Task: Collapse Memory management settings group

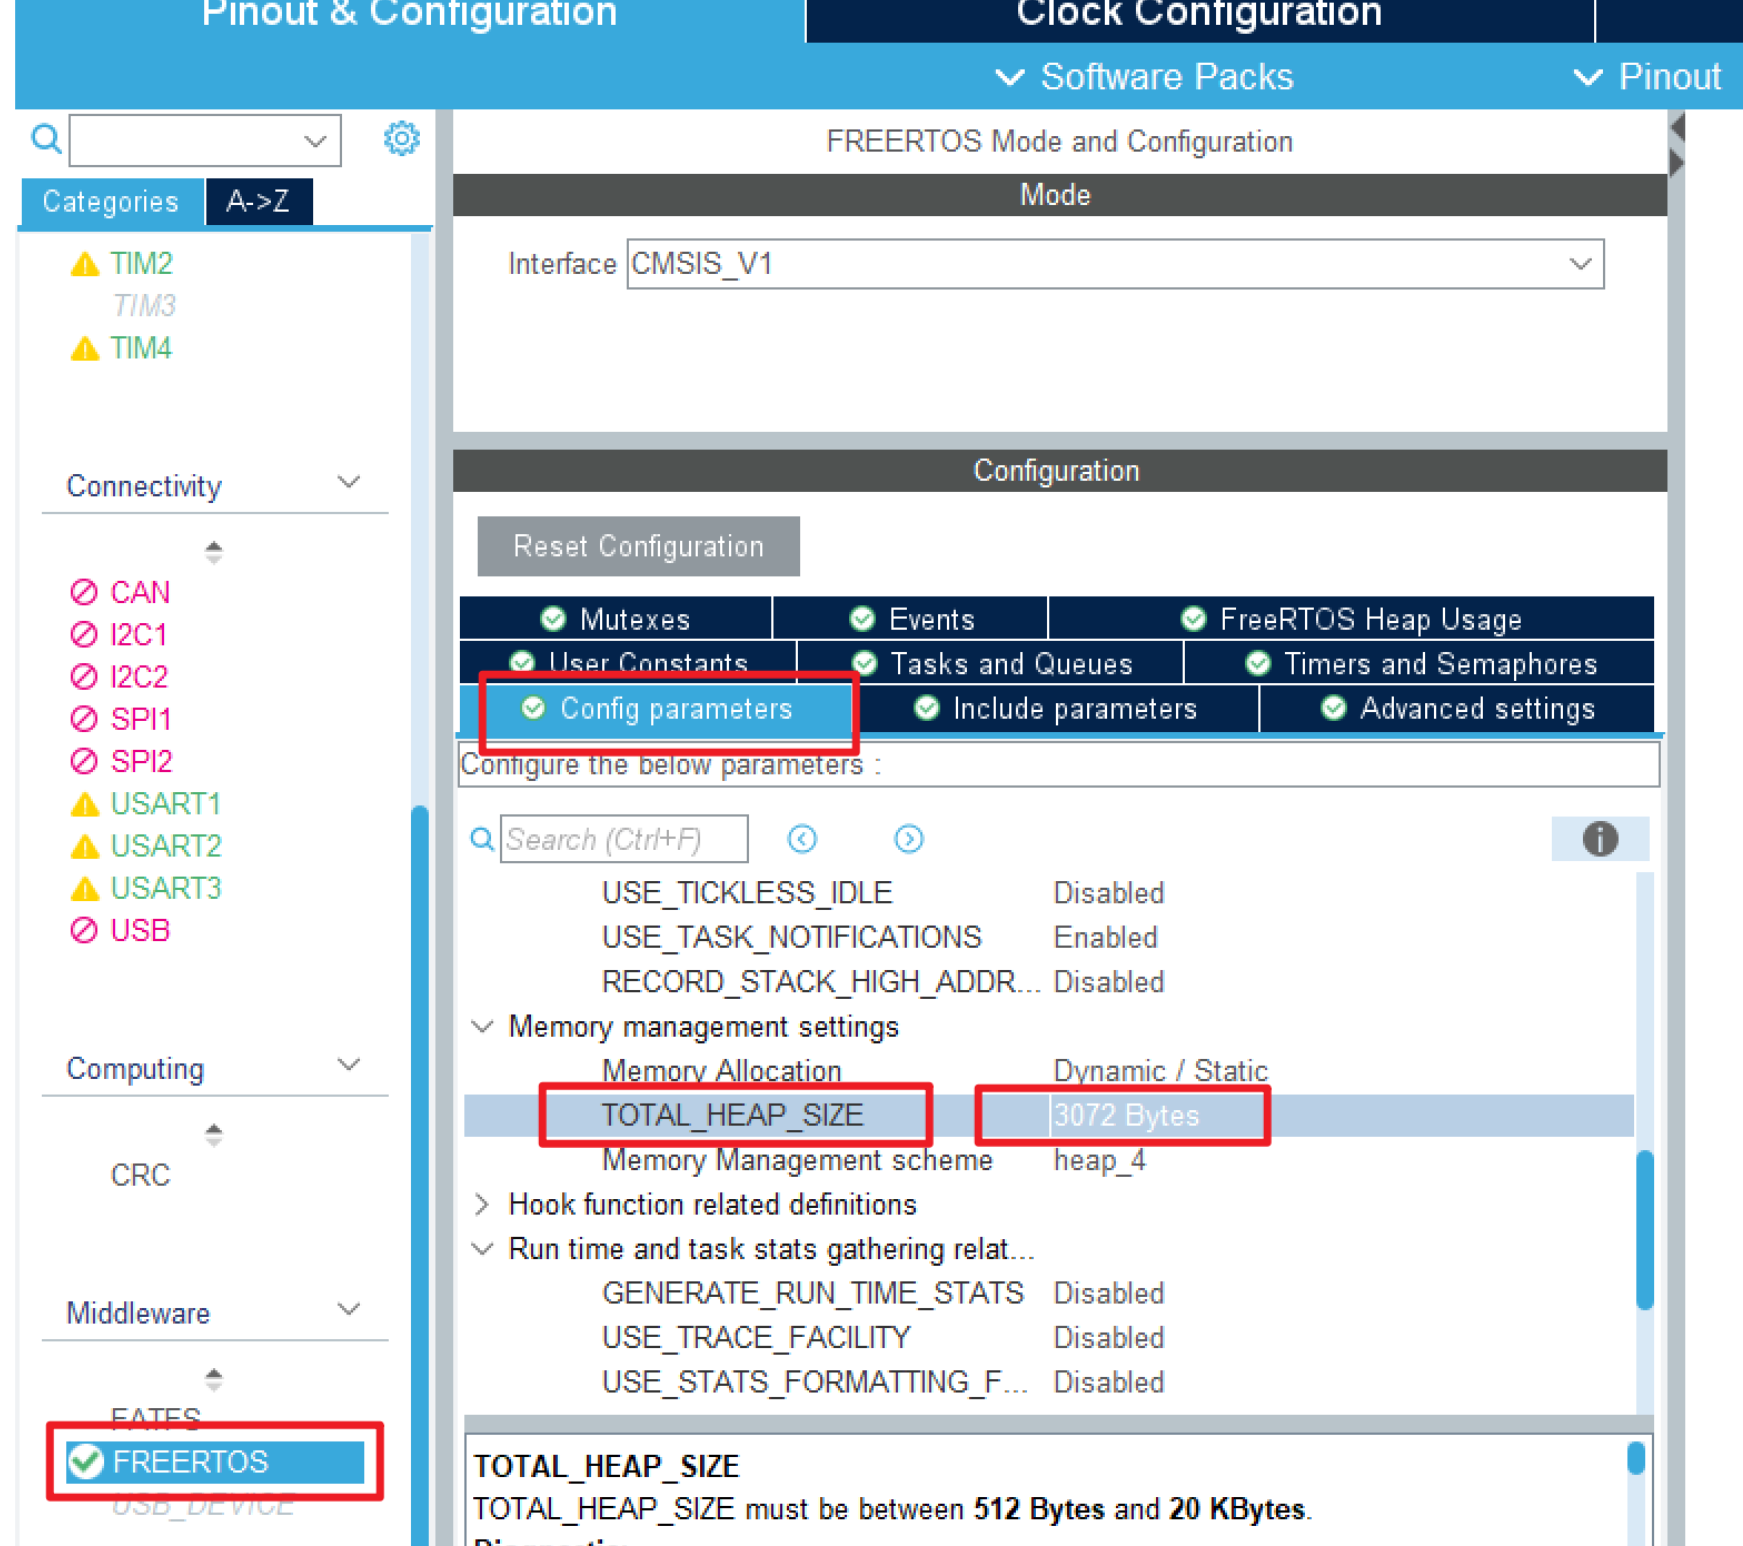Action: pos(482,1026)
